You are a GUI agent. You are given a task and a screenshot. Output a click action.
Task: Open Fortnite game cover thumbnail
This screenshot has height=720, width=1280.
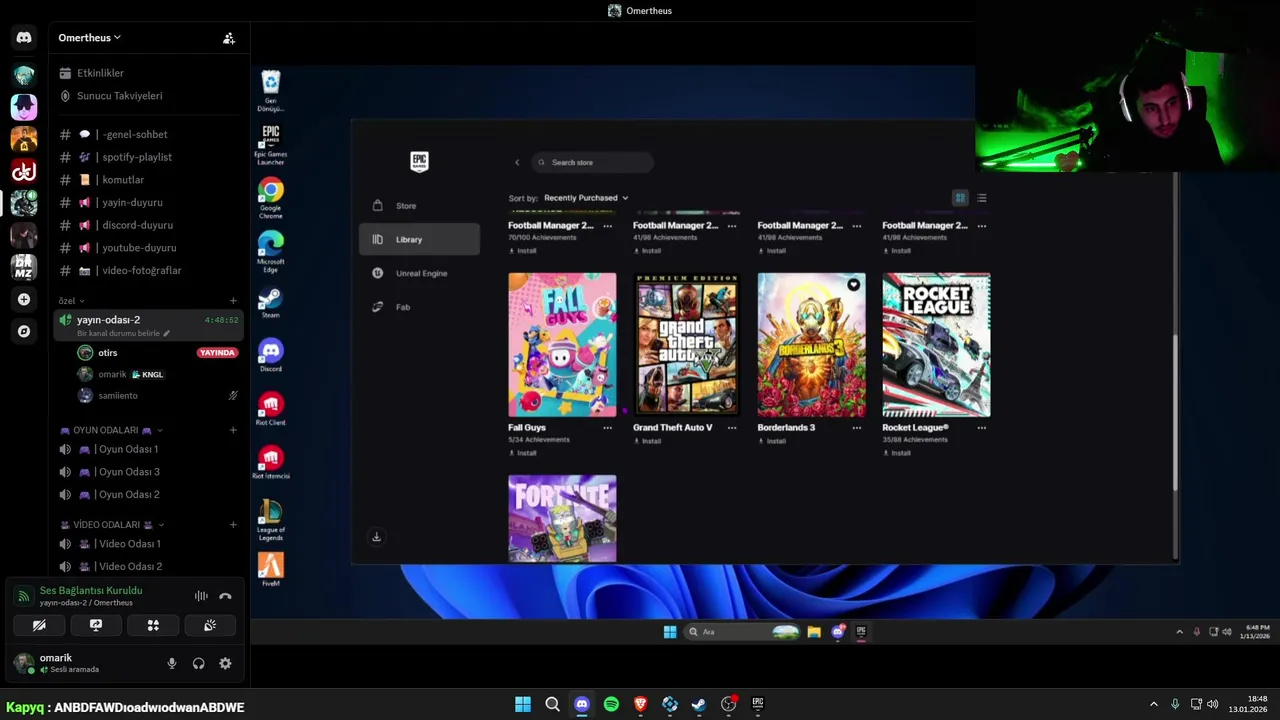562,519
